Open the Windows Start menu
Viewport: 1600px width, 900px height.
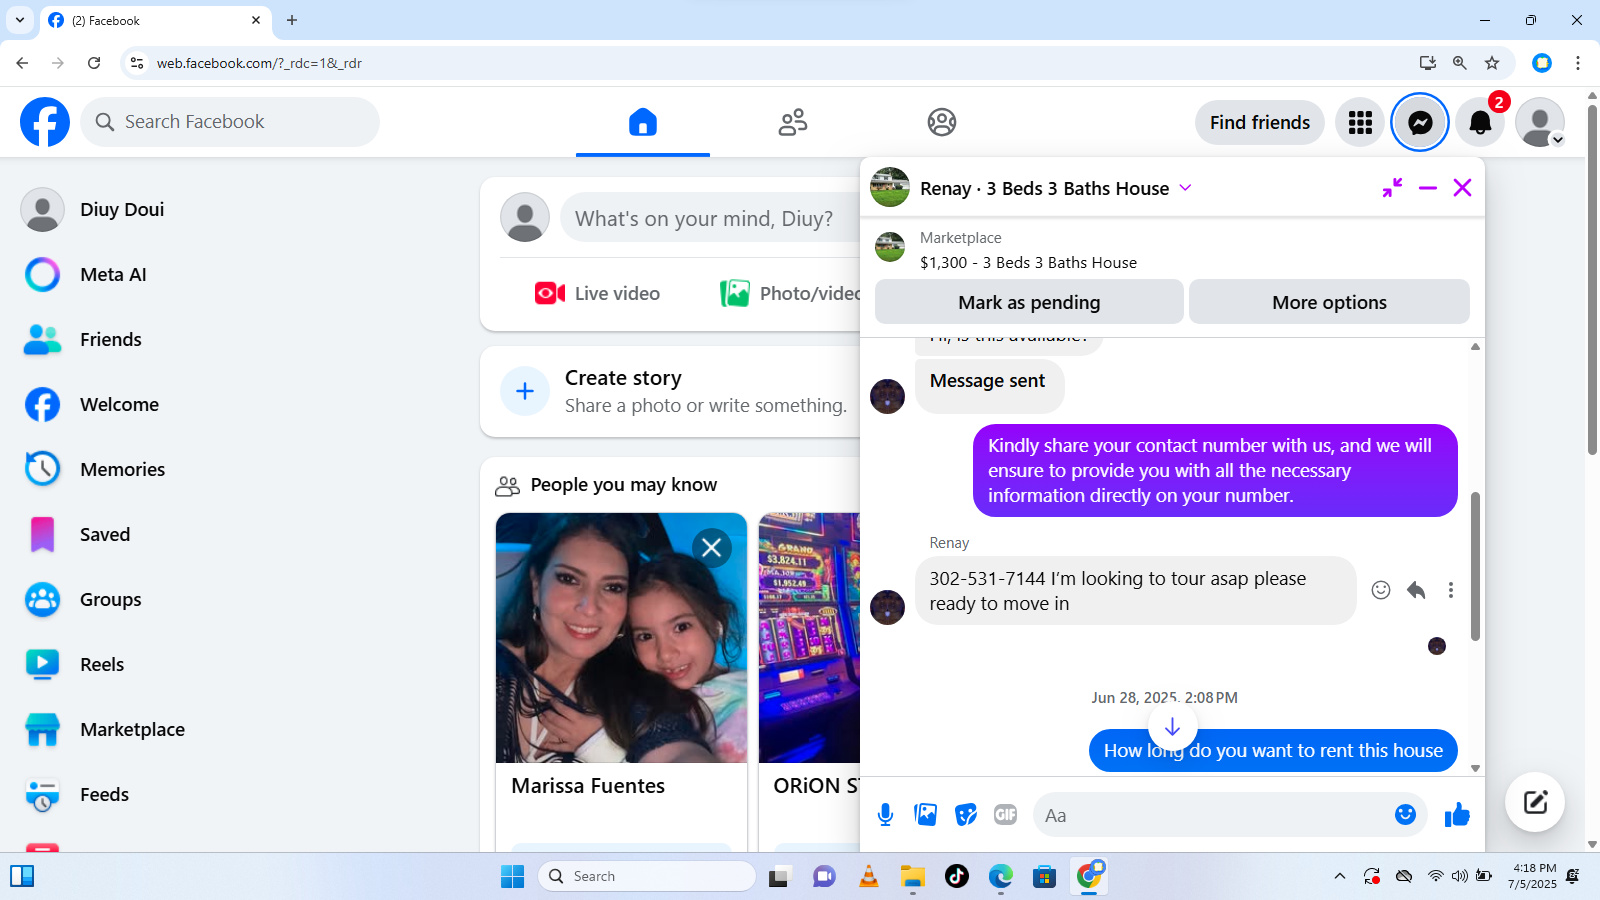pos(512,877)
